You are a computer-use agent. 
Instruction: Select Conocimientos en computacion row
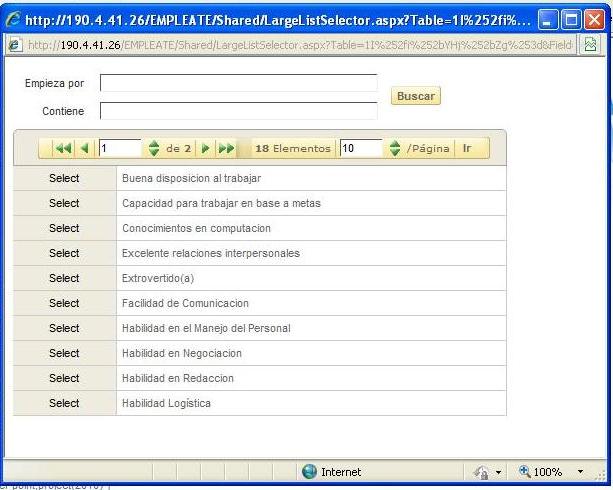pos(64,228)
